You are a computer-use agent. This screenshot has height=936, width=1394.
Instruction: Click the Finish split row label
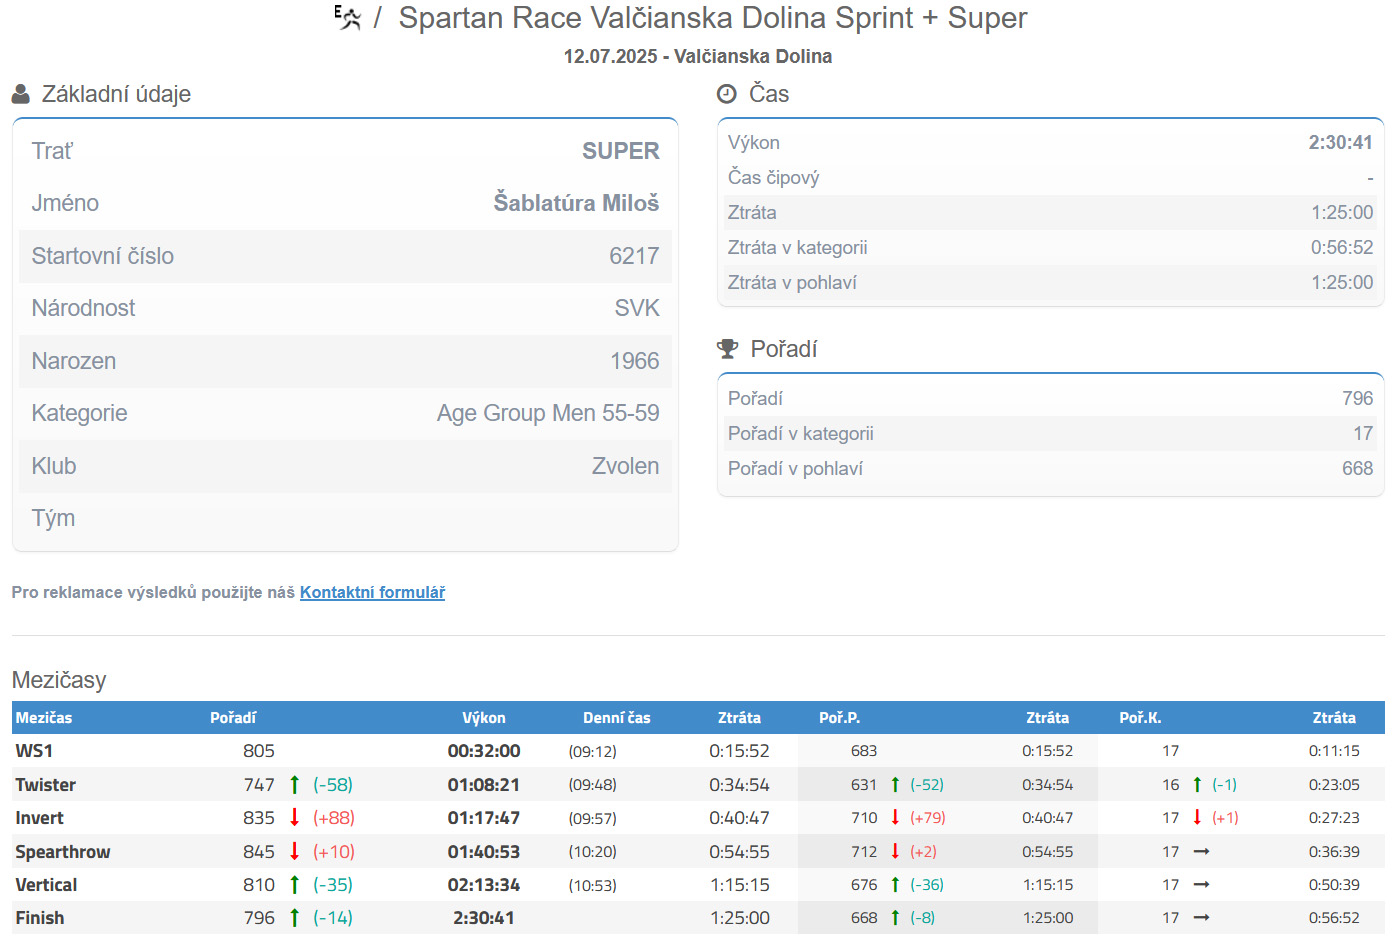pyautogui.click(x=40, y=918)
